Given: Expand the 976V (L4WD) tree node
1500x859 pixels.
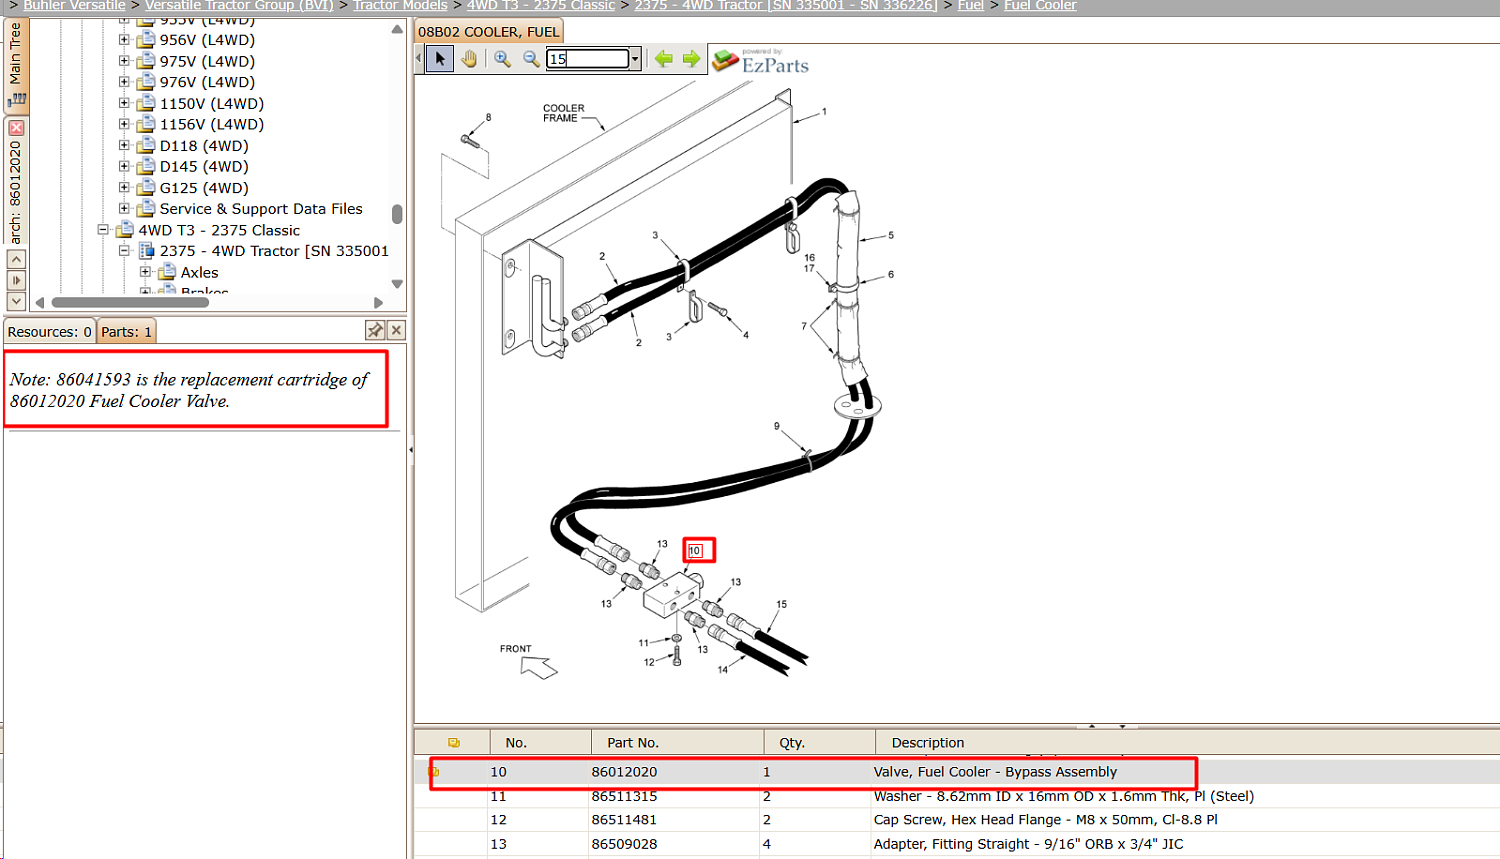Looking at the screenshot, I should 124,82.
